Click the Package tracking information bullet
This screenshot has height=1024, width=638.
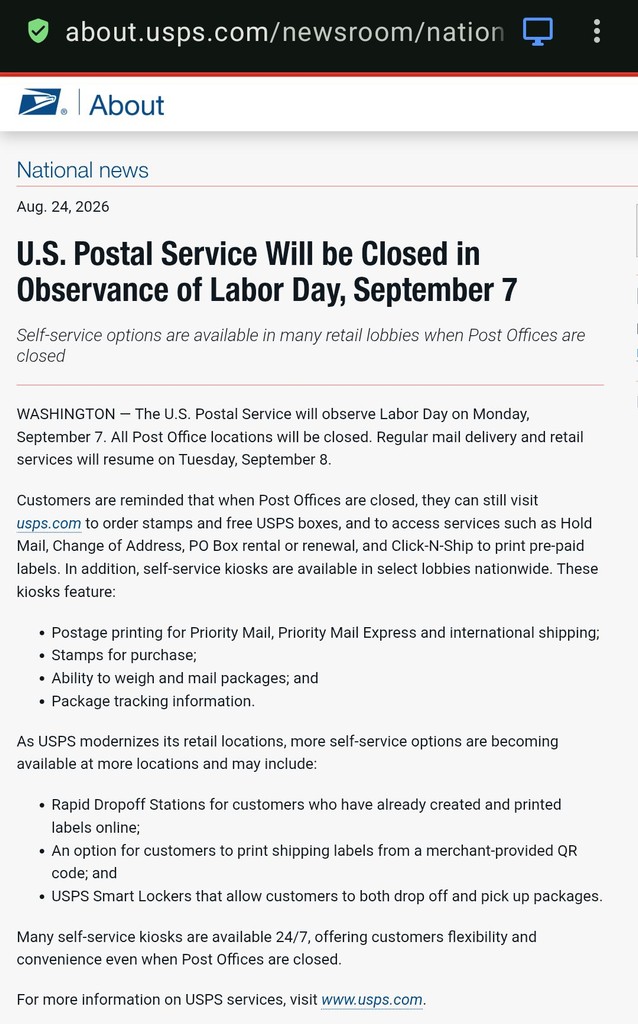point(153,701)
